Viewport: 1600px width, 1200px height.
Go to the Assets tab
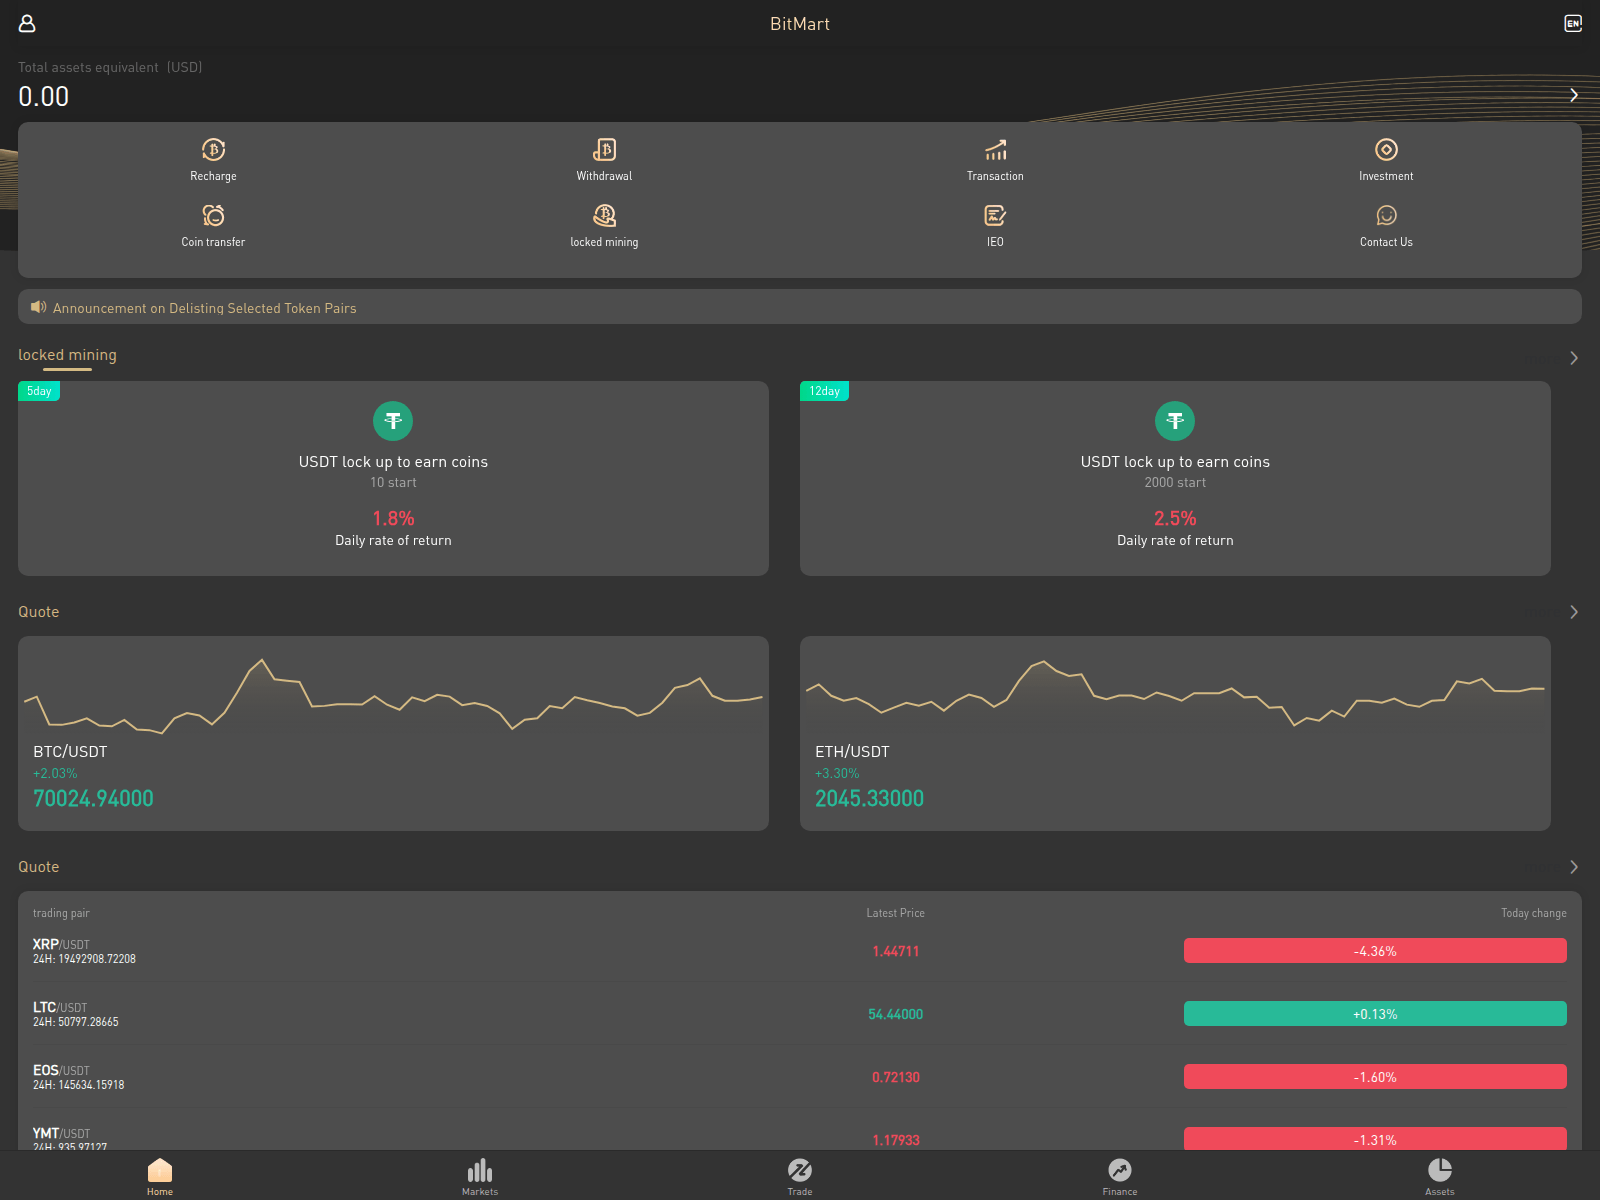point(1440,1176)
